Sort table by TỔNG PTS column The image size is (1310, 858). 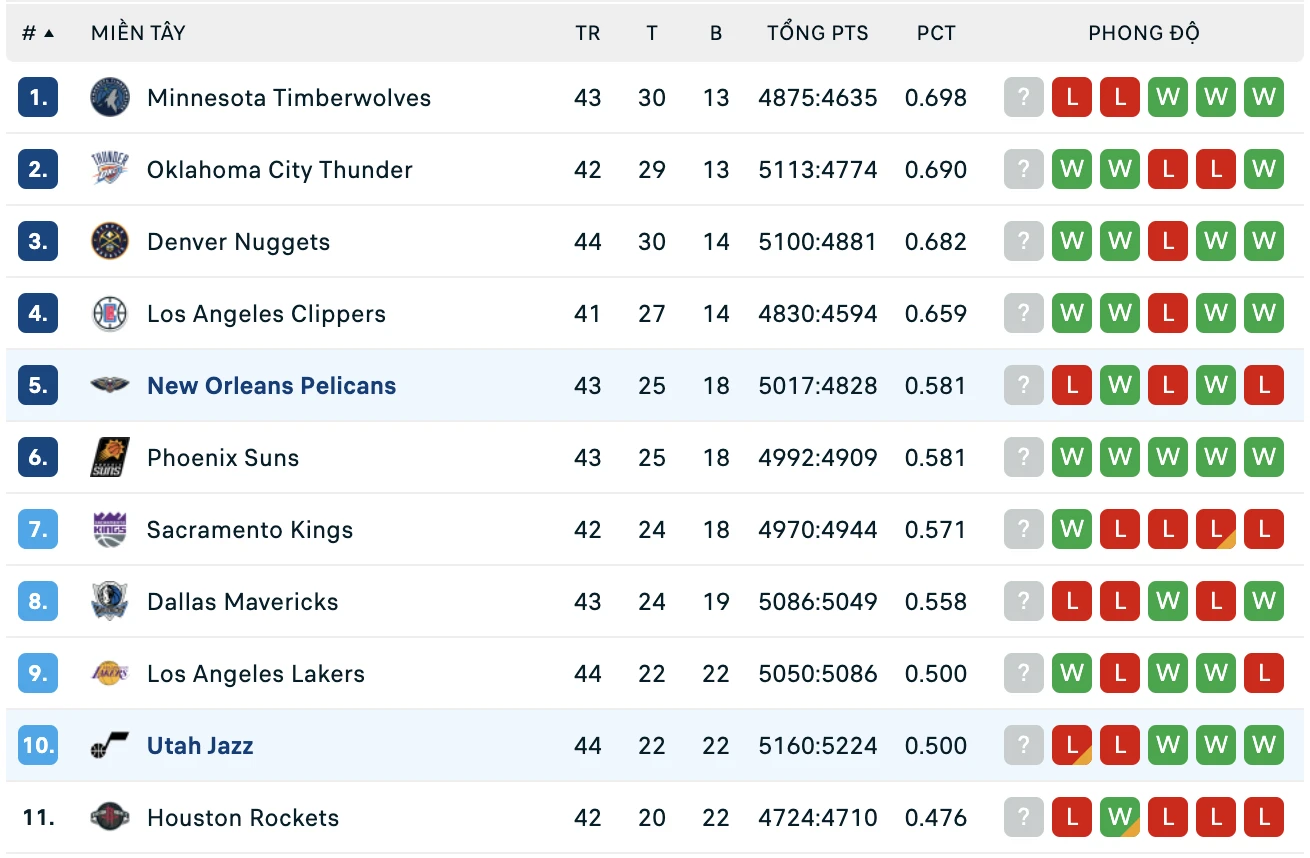point(818,33)
